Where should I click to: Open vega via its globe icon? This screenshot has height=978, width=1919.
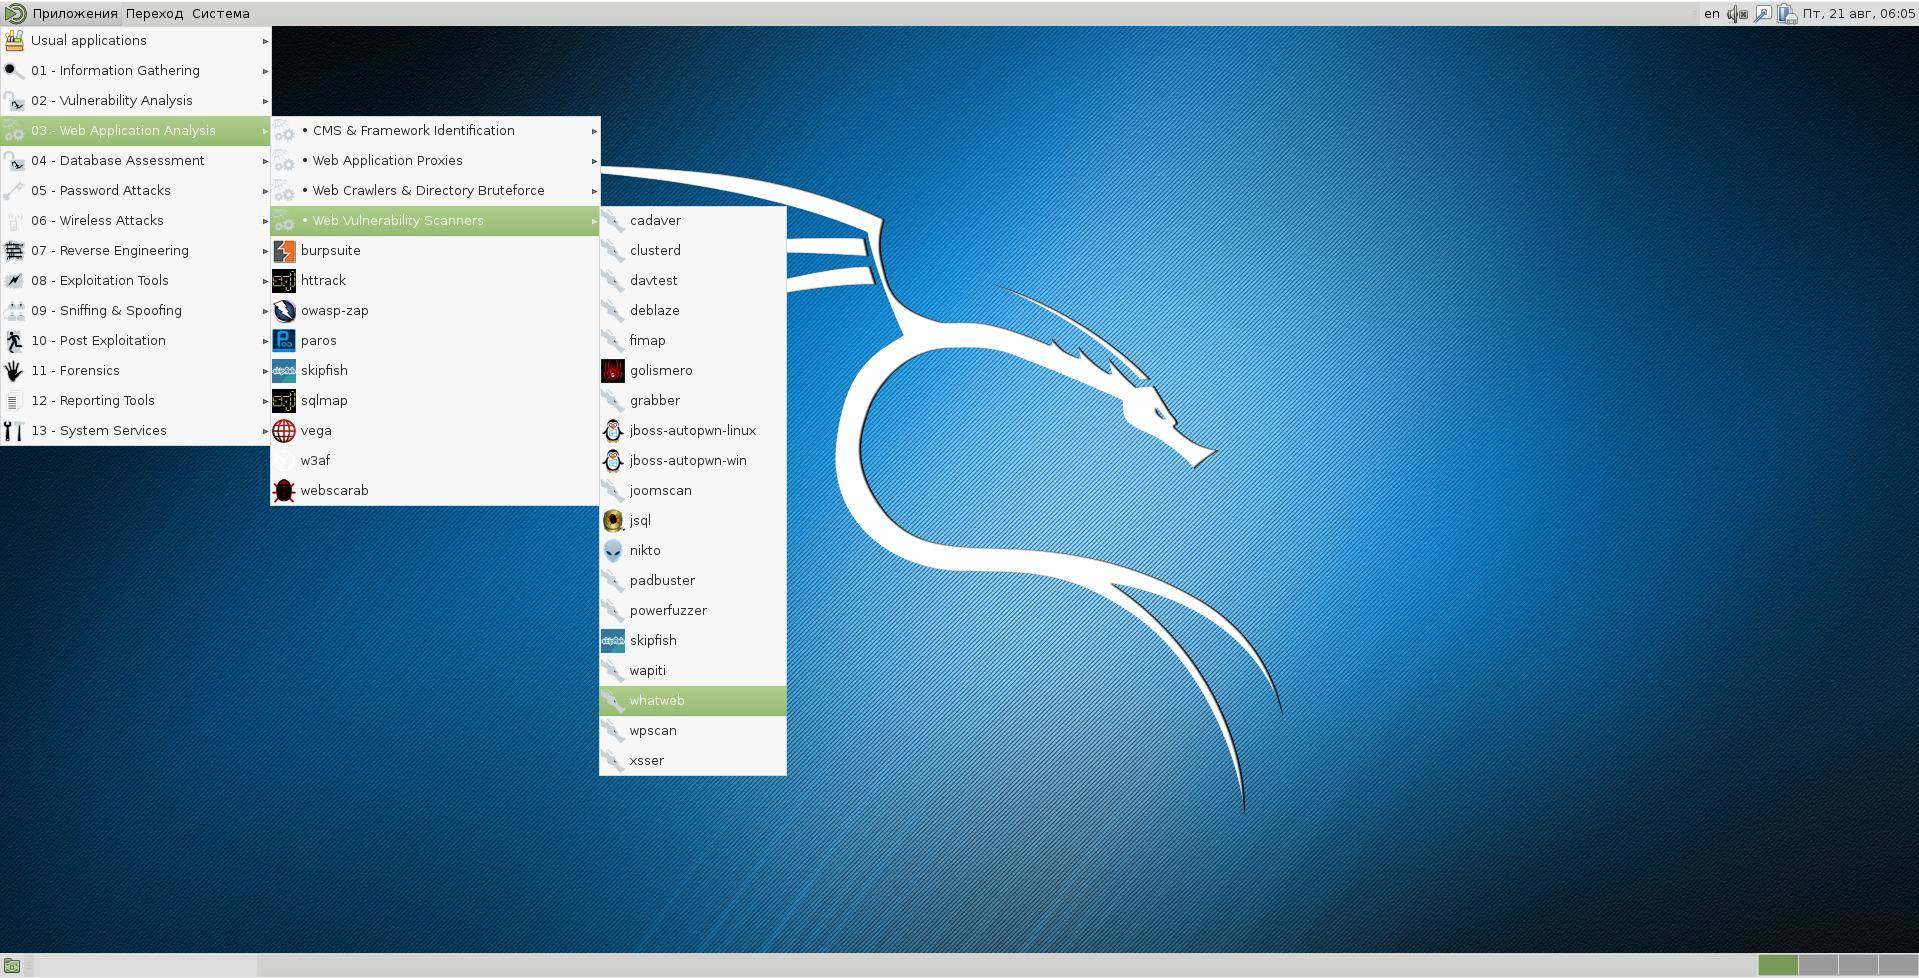click(x=284, y=431)
